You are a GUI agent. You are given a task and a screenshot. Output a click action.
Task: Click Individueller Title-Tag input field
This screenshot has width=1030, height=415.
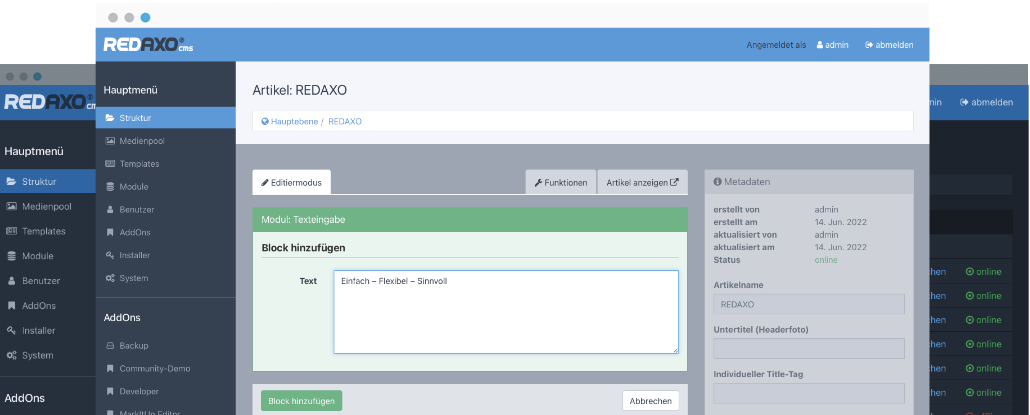coord(809,393)
